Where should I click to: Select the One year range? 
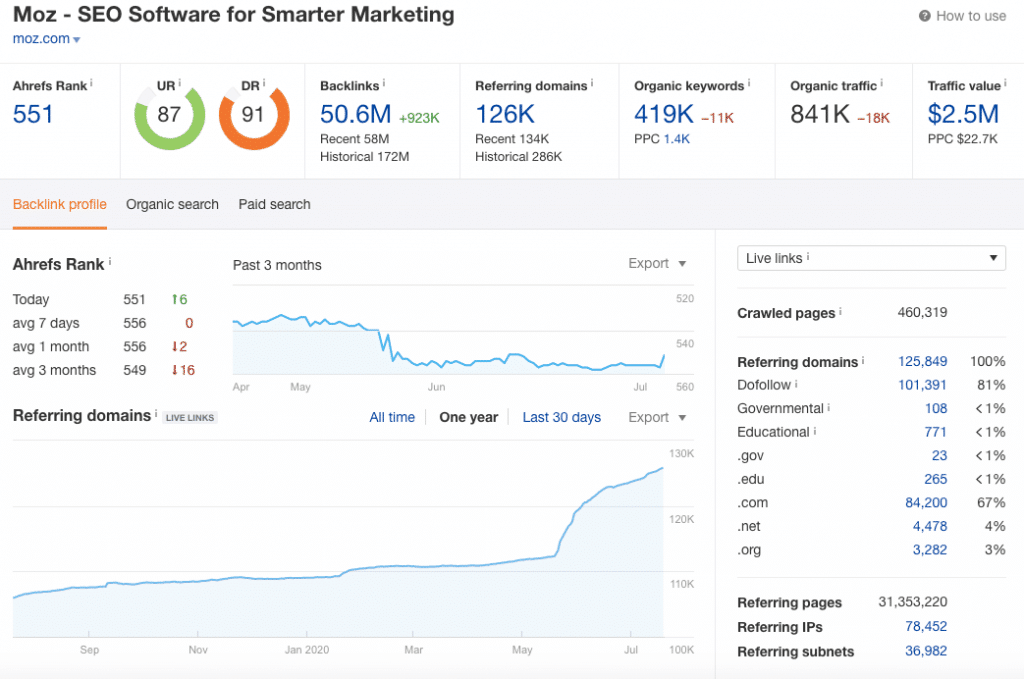(468, 417)
